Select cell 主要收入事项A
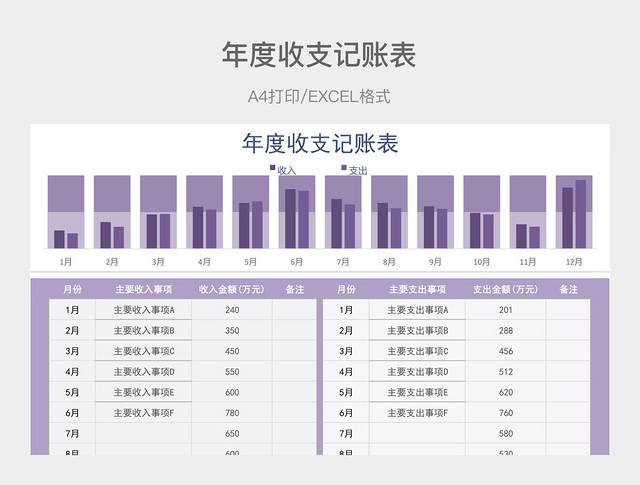 pos(144,310)
